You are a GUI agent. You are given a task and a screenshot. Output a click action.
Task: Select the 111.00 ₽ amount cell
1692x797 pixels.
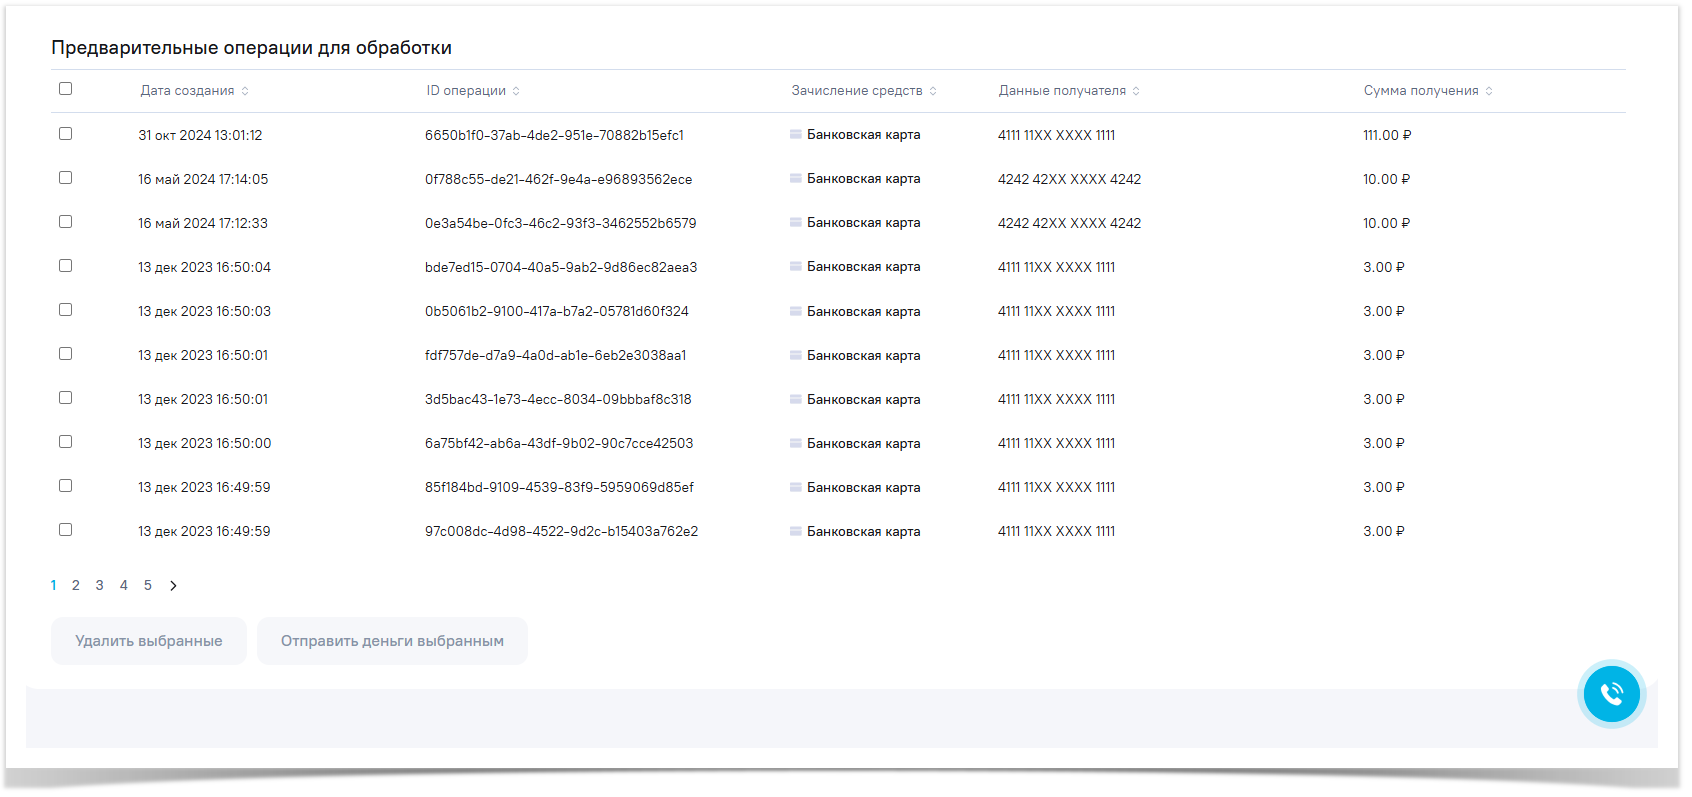click(1386, 135)
